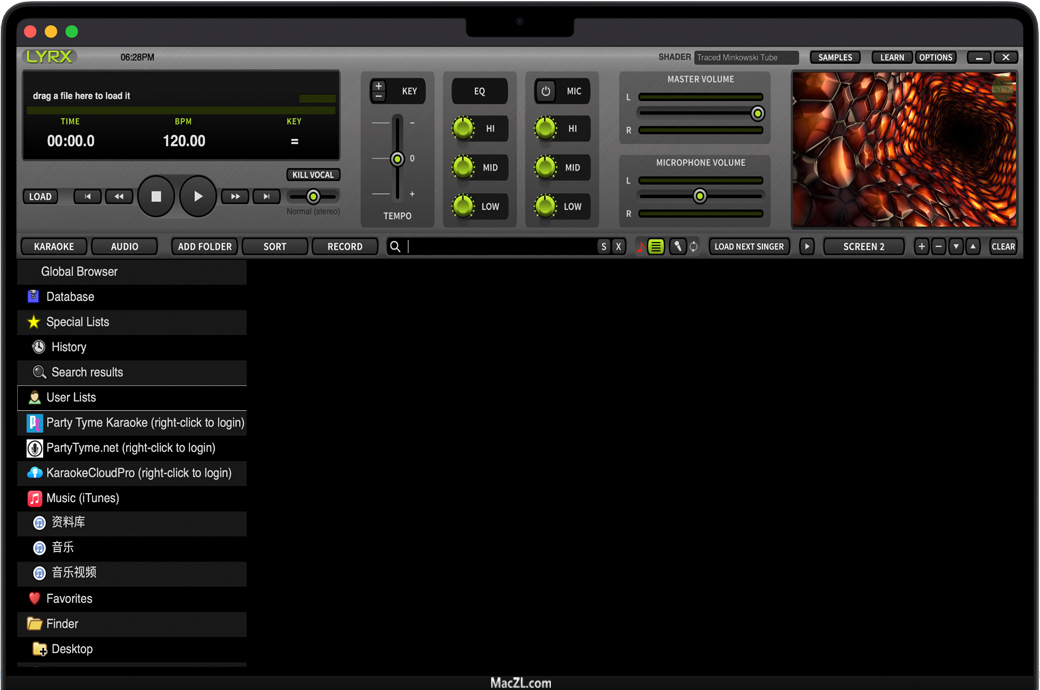The image size is (1040, 690).
Task: Click inside the song search field
Action: [x=500, y=246]
